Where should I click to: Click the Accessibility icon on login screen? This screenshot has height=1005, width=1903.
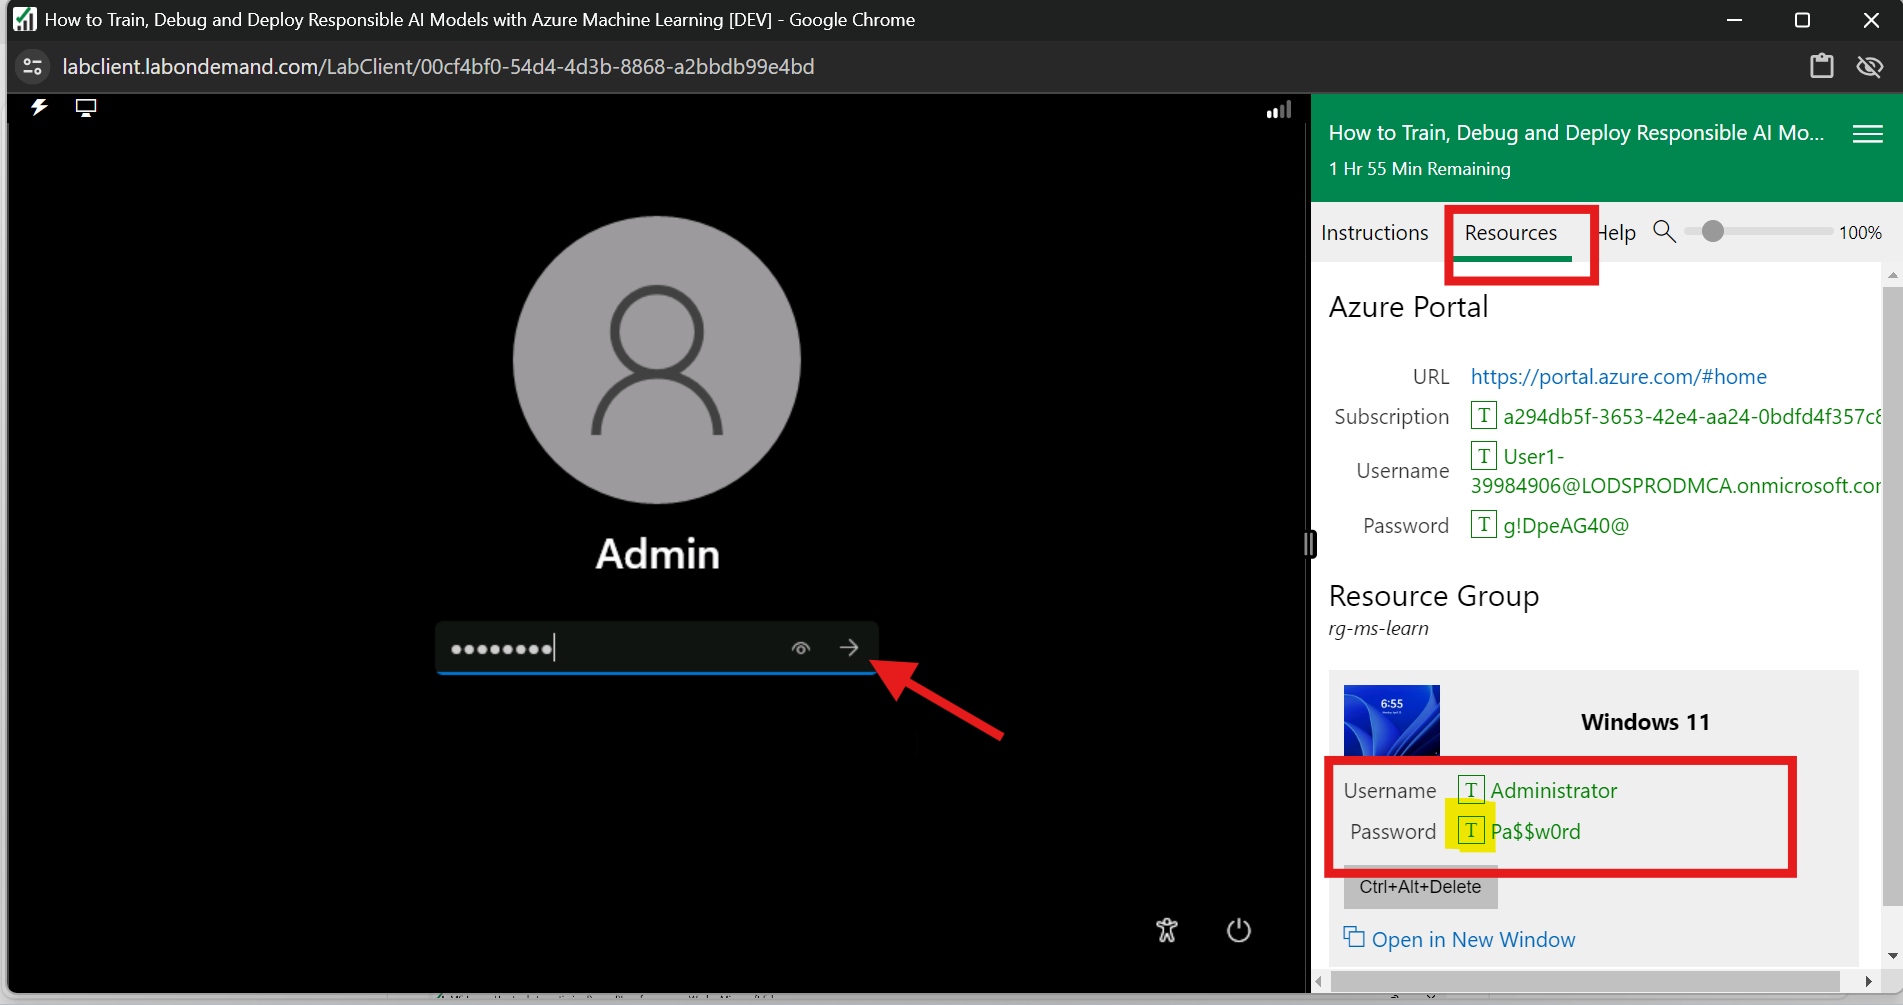click(1167, 930)
